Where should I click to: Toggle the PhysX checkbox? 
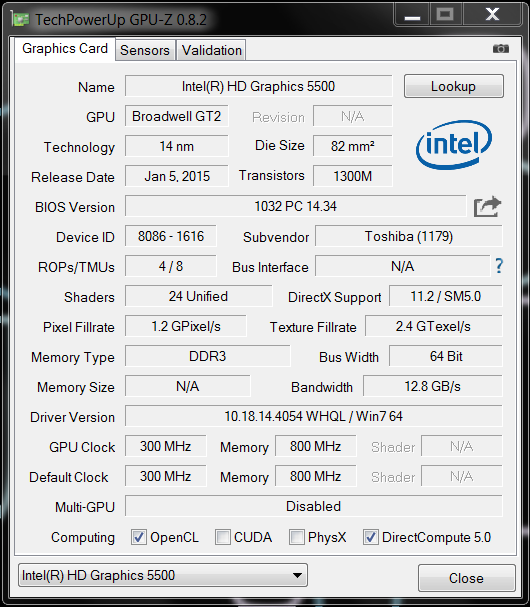296,537
